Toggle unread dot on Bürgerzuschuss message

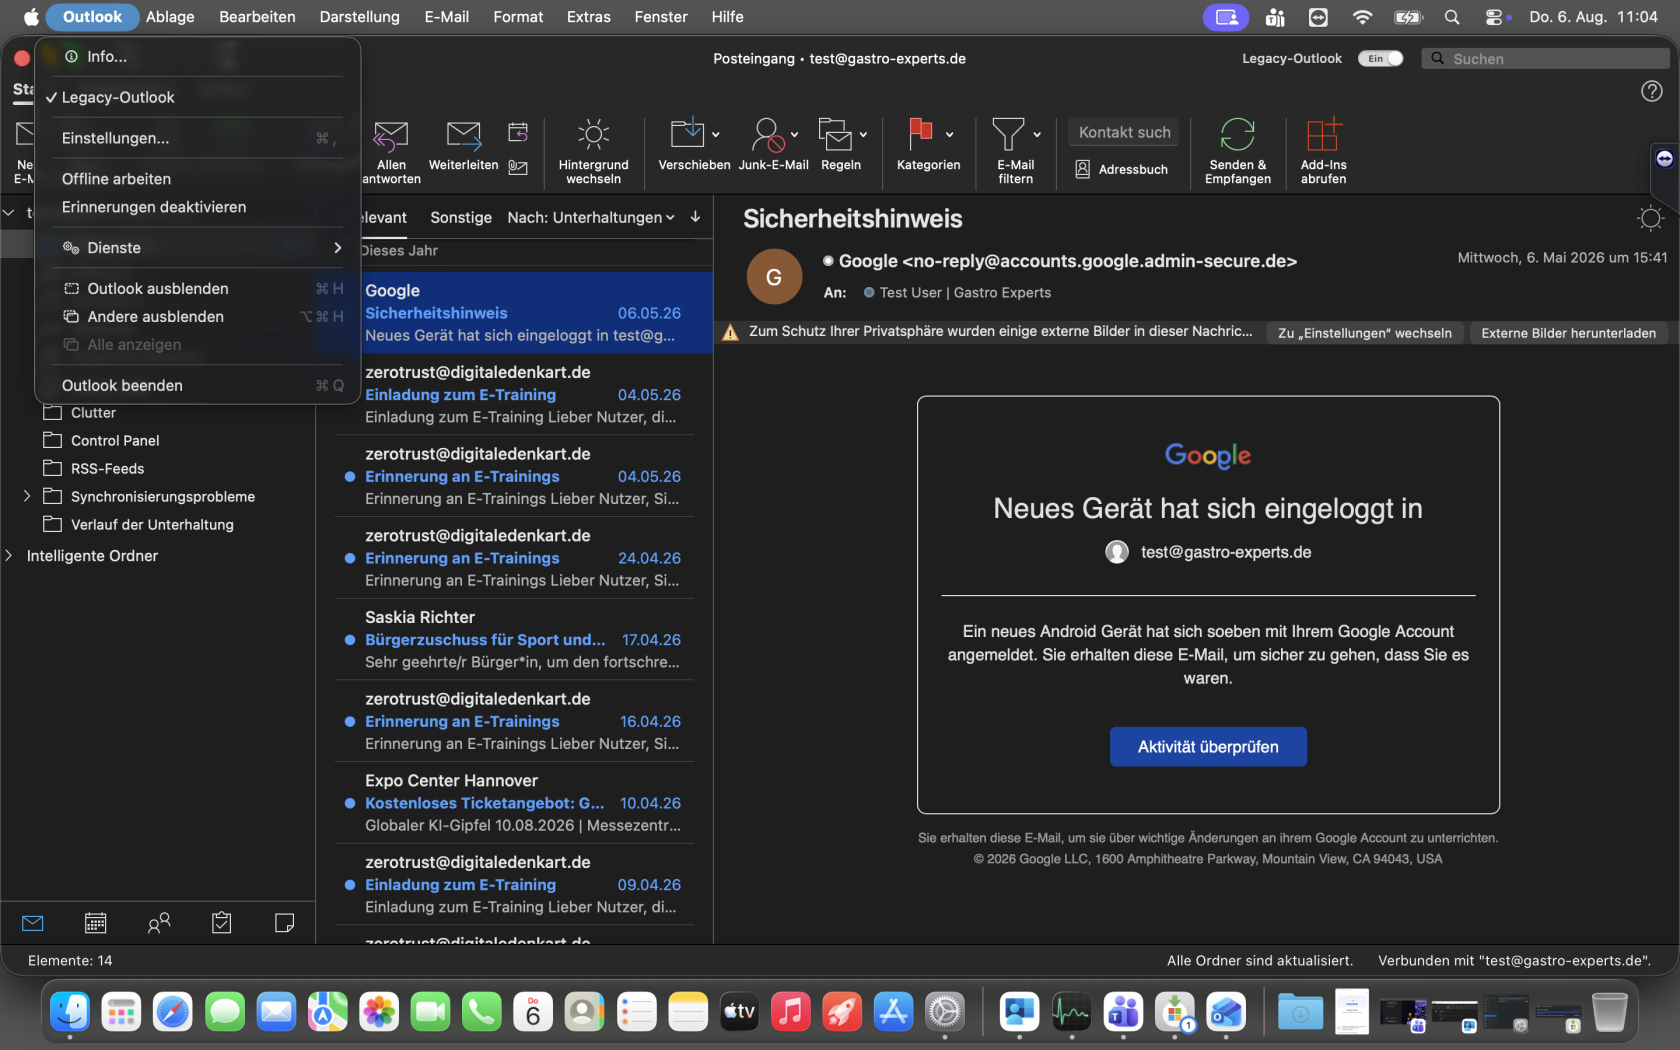coord(350,640)
